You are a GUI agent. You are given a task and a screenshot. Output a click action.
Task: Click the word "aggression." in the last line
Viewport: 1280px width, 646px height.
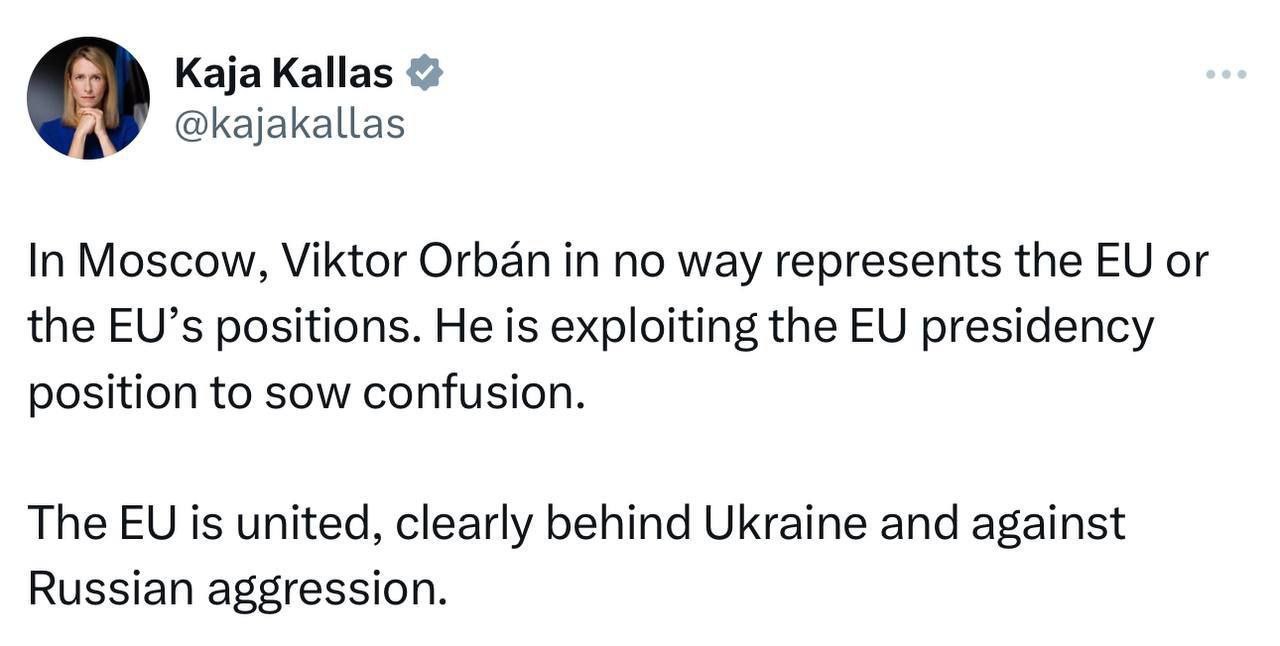tap(327, 589)
